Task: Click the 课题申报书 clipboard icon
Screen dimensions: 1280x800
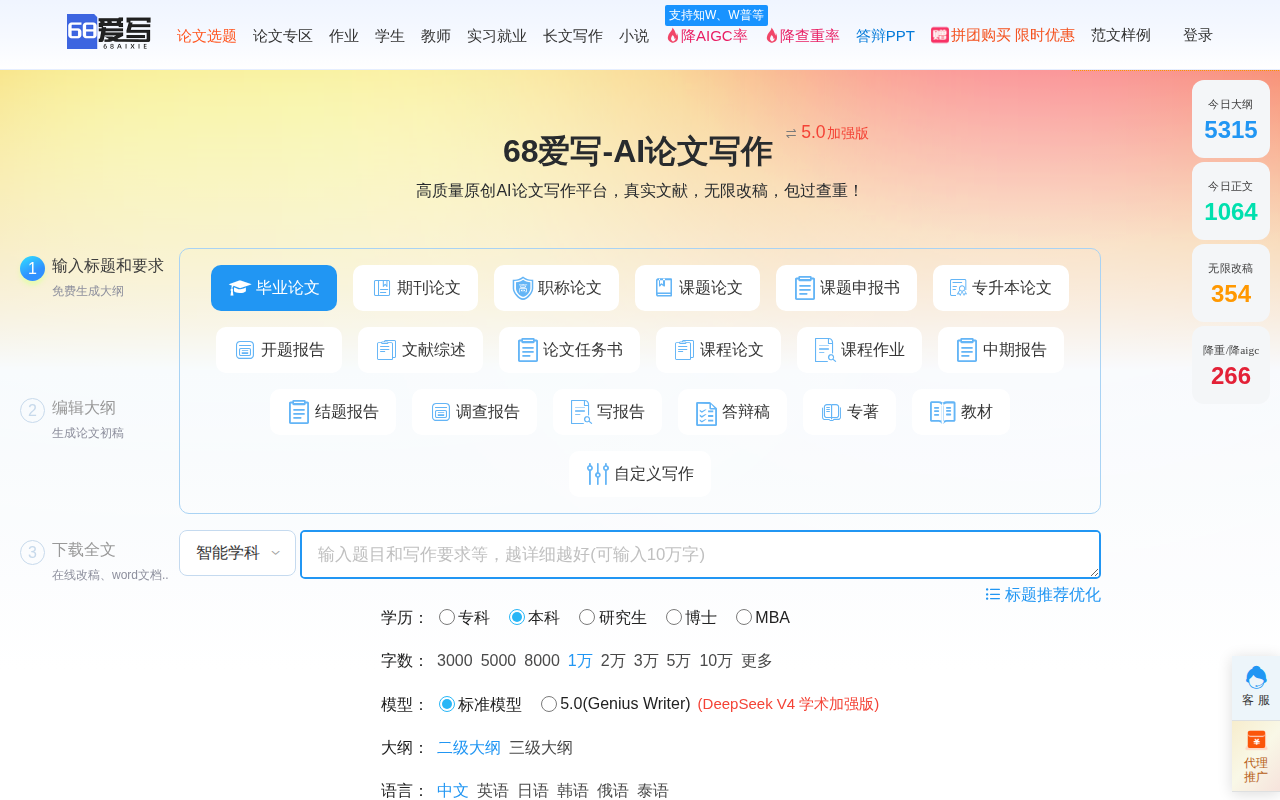Action: click(805, 288)
